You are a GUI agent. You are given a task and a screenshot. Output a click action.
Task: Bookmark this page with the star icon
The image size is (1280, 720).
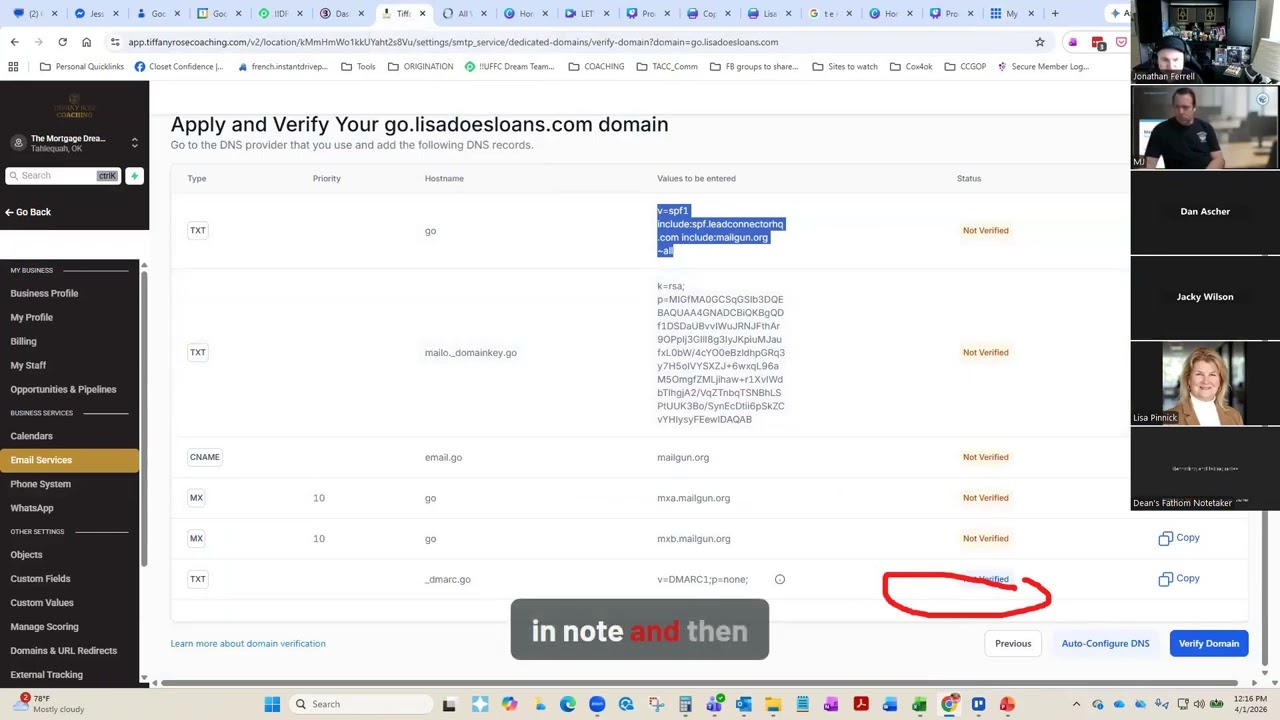pyautogui.click(x=1040, y=42)
